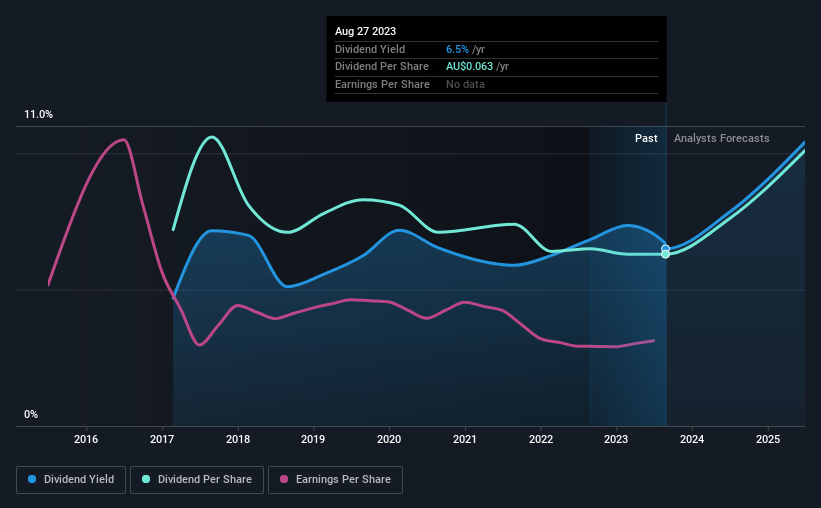821x508 pixels.
Task: Click the Past section label
Action: tap(646, 138)
